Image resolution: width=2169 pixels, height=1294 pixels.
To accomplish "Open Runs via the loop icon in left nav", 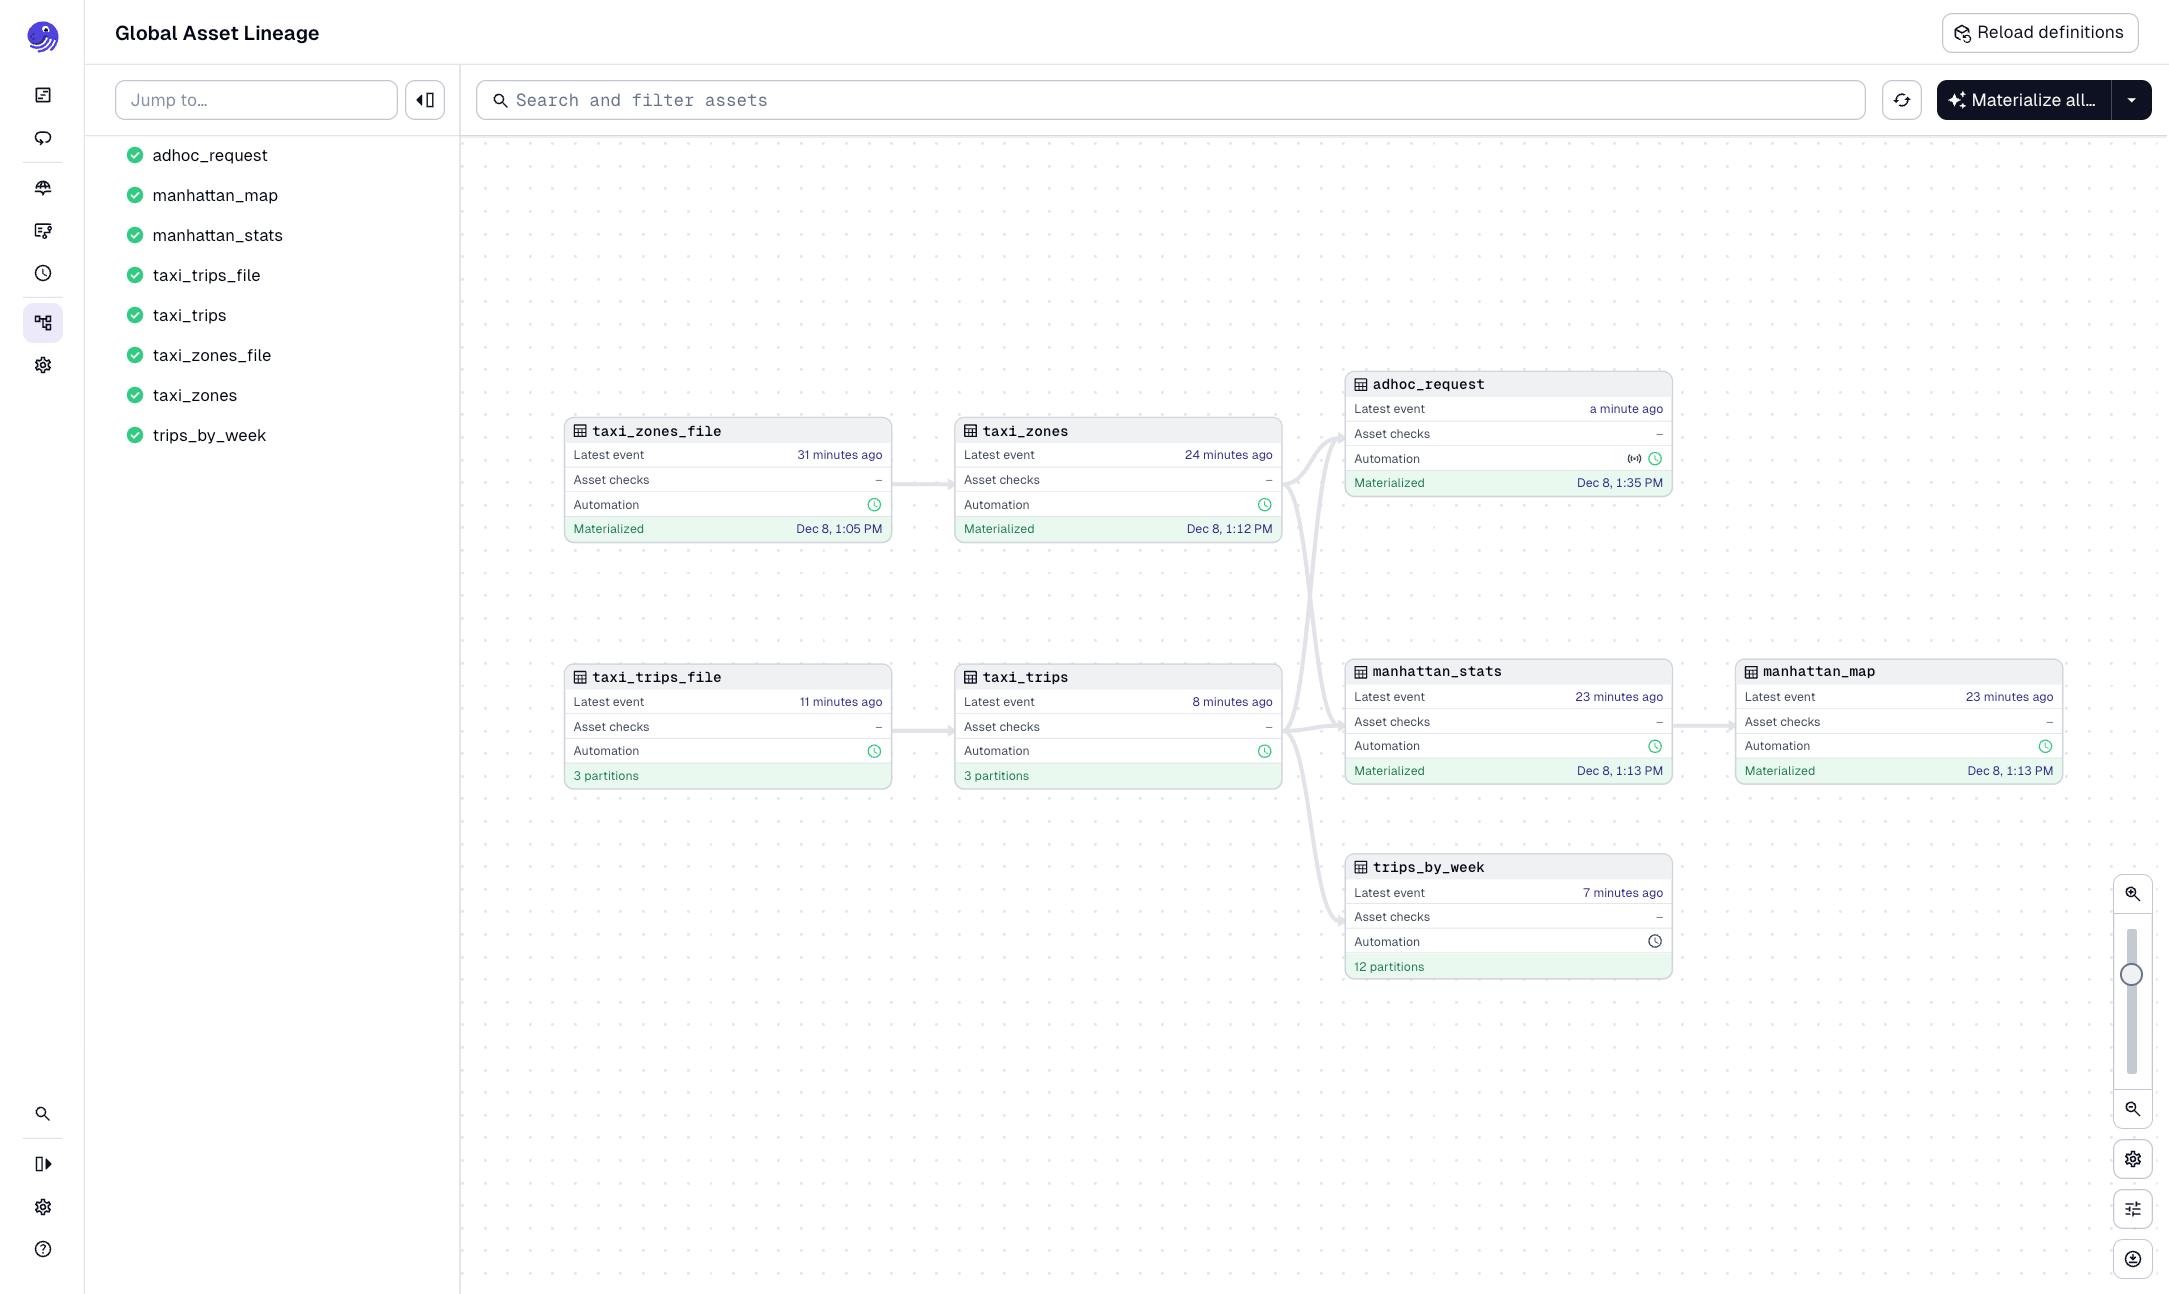I will (x=43, y=139).
